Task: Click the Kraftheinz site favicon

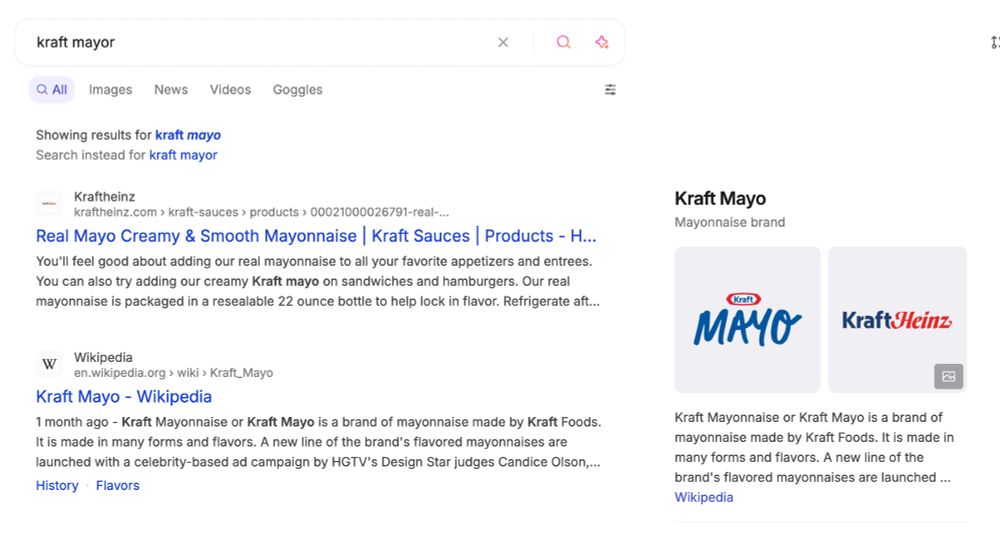Action: coord(49,204)
